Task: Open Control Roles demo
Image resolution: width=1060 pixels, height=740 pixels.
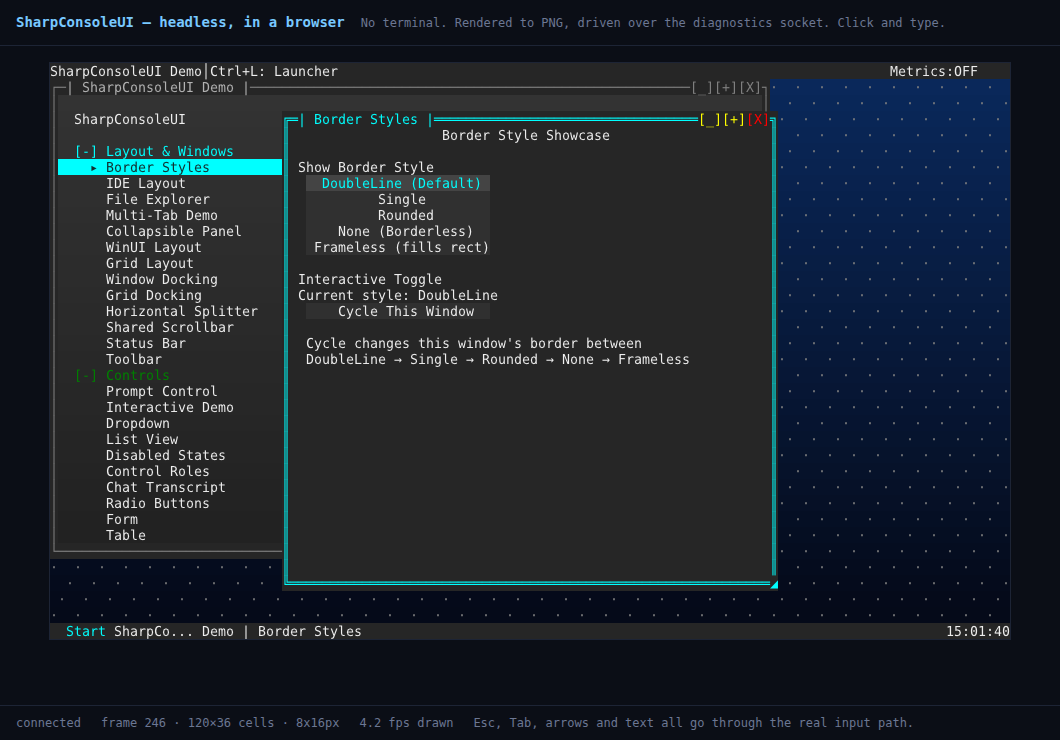Action: point(158,472)
